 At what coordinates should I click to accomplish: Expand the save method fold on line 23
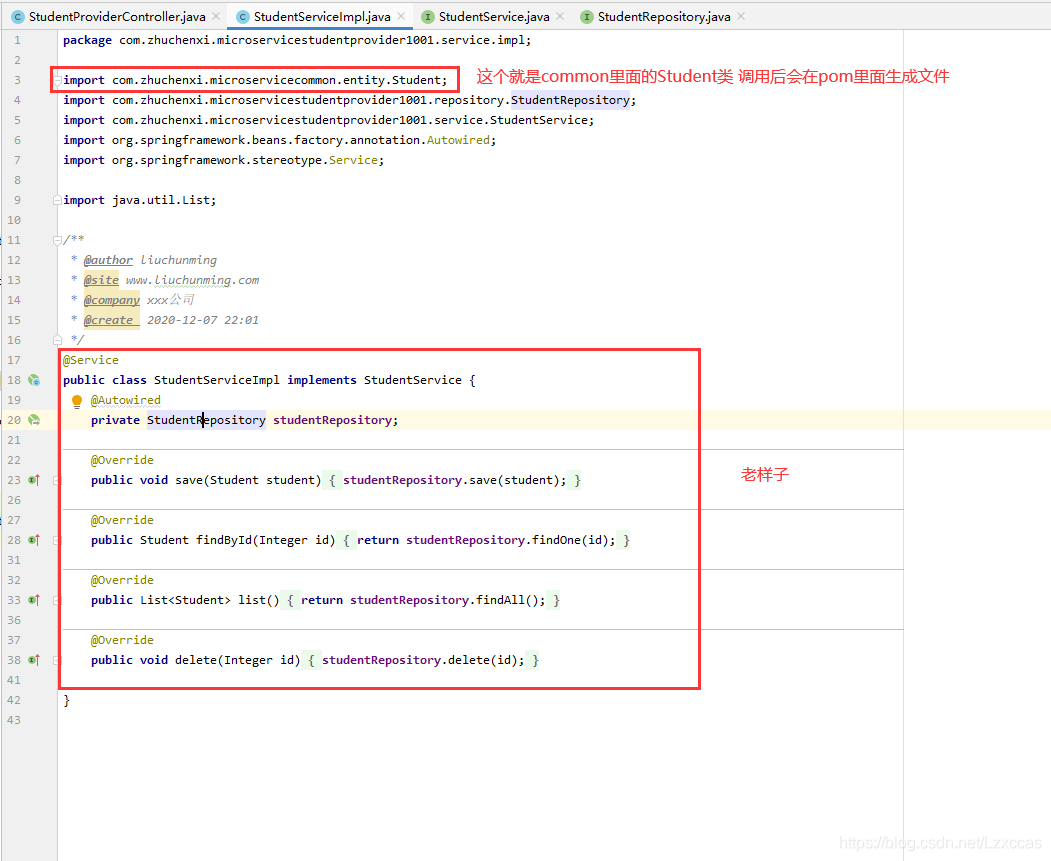[x=57, y=480]
